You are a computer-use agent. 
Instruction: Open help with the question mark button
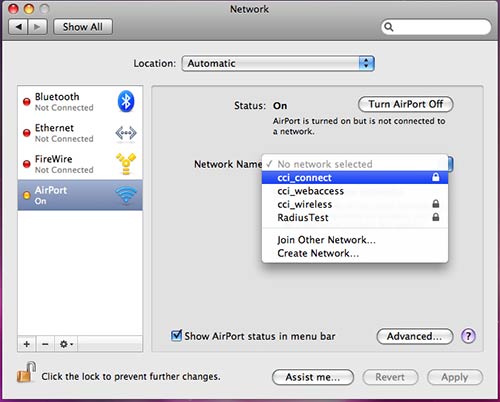468,336
